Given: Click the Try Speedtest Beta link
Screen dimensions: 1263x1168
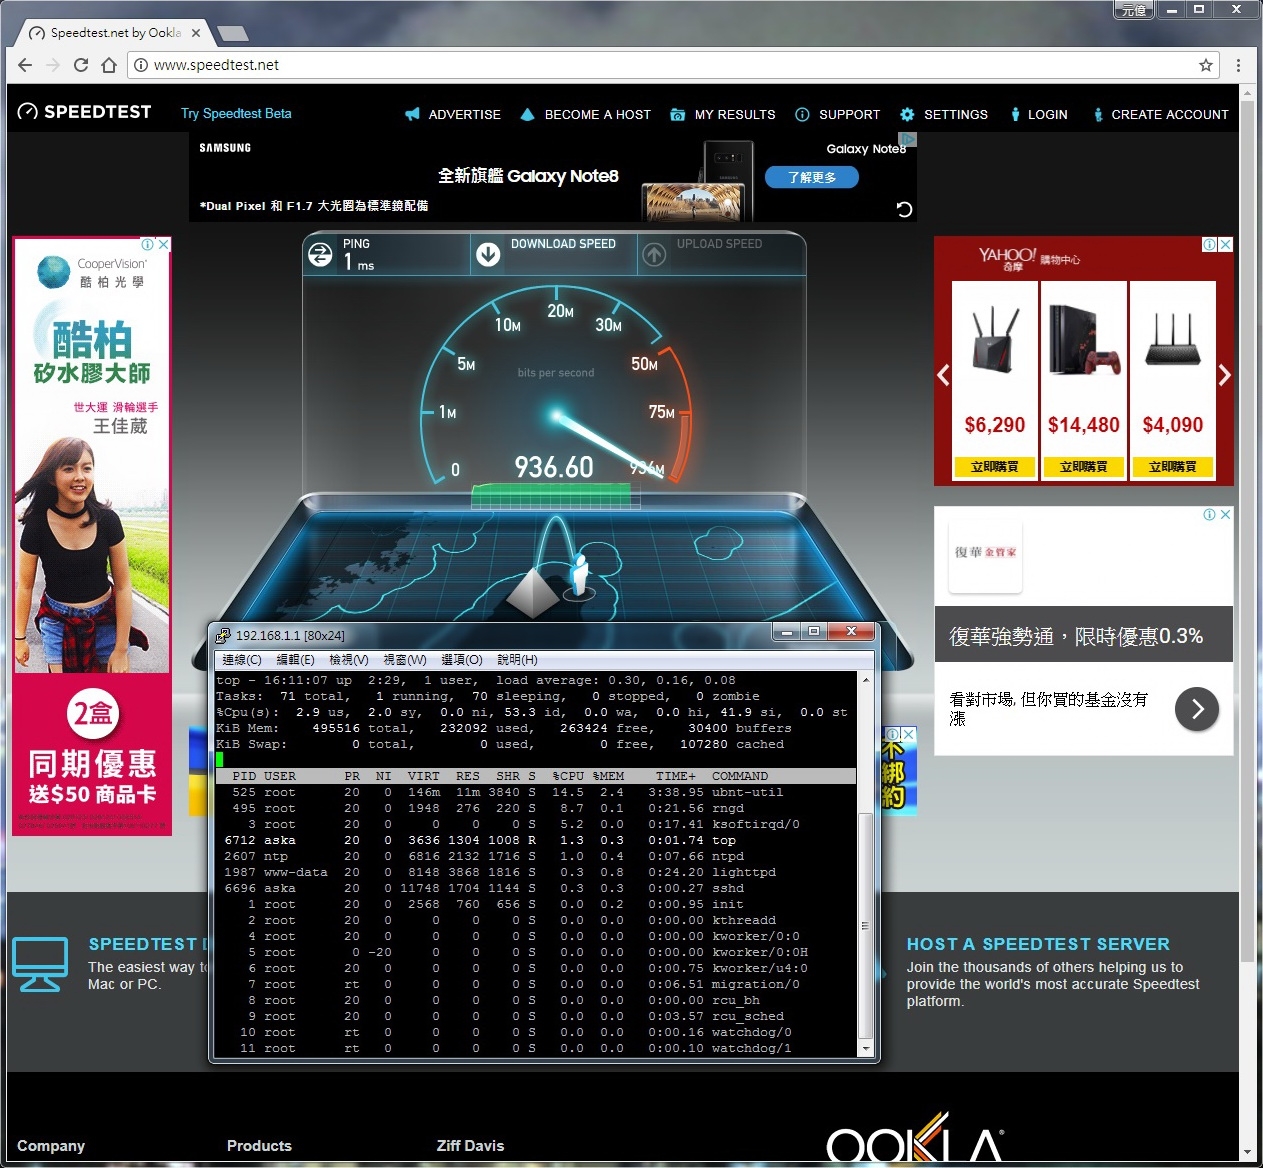Looking at the screenshot, I should (x=236, y=113).
